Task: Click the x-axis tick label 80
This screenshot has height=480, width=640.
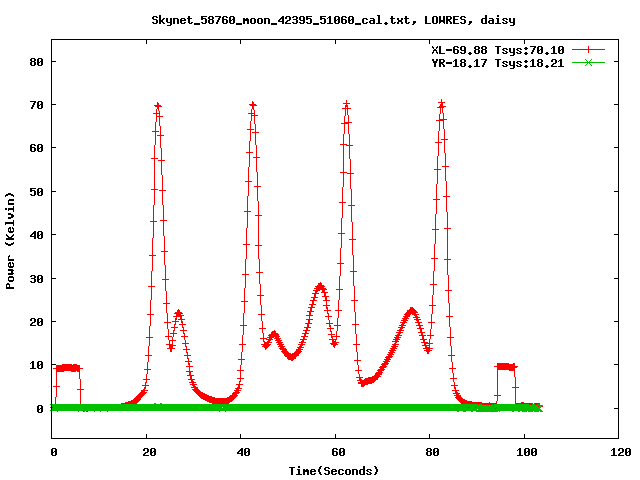Action: [x=432, y=452]
